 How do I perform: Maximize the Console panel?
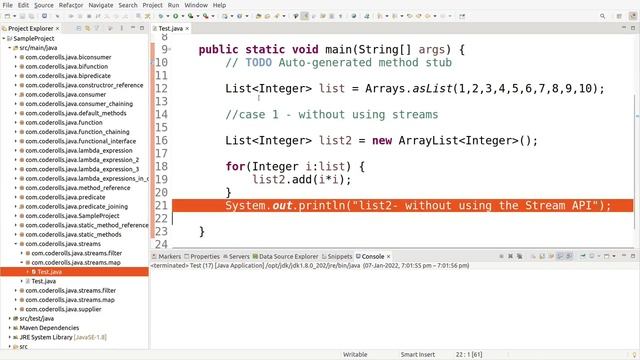[x=633, y=256]
